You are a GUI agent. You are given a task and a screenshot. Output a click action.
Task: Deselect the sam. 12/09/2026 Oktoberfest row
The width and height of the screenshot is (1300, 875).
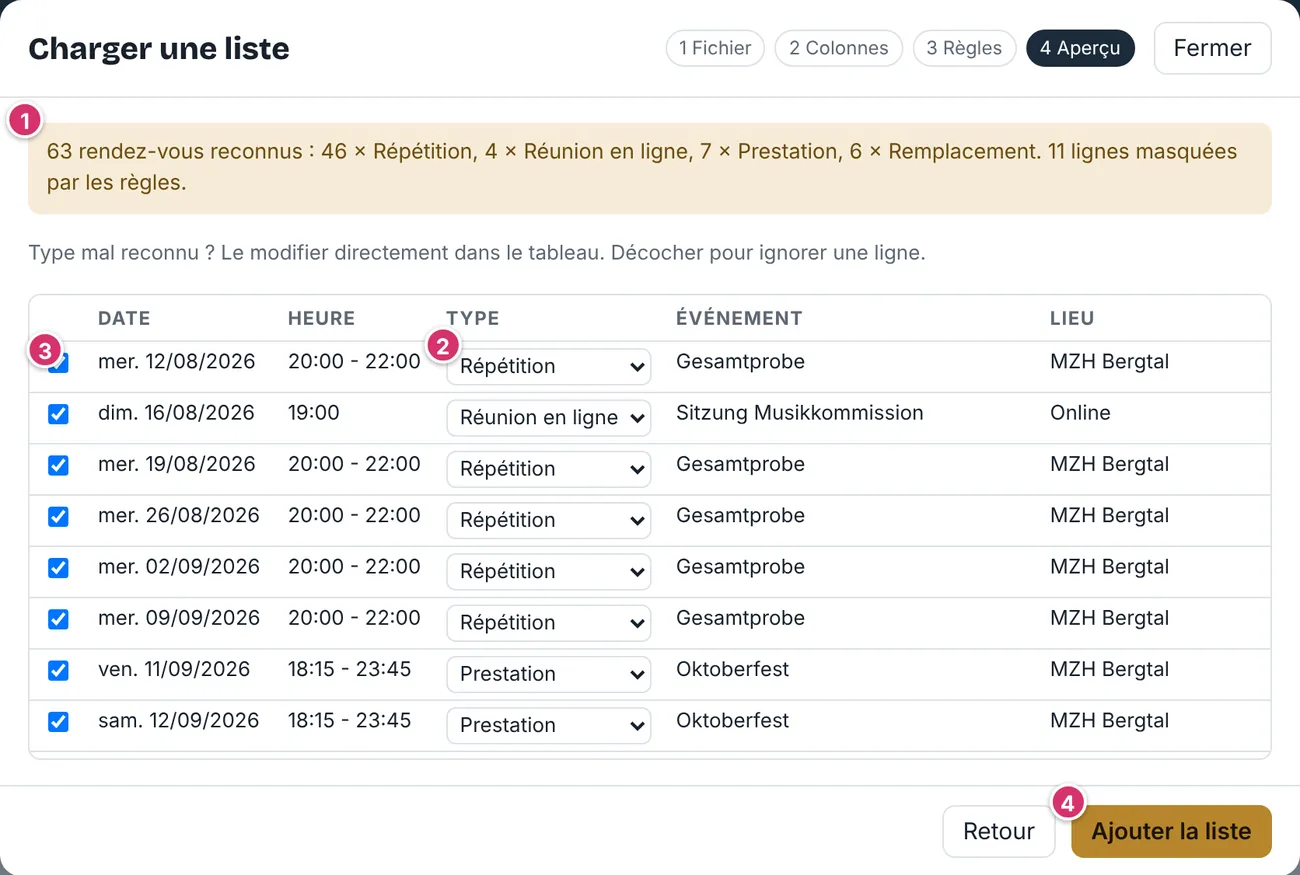[59, 721]
